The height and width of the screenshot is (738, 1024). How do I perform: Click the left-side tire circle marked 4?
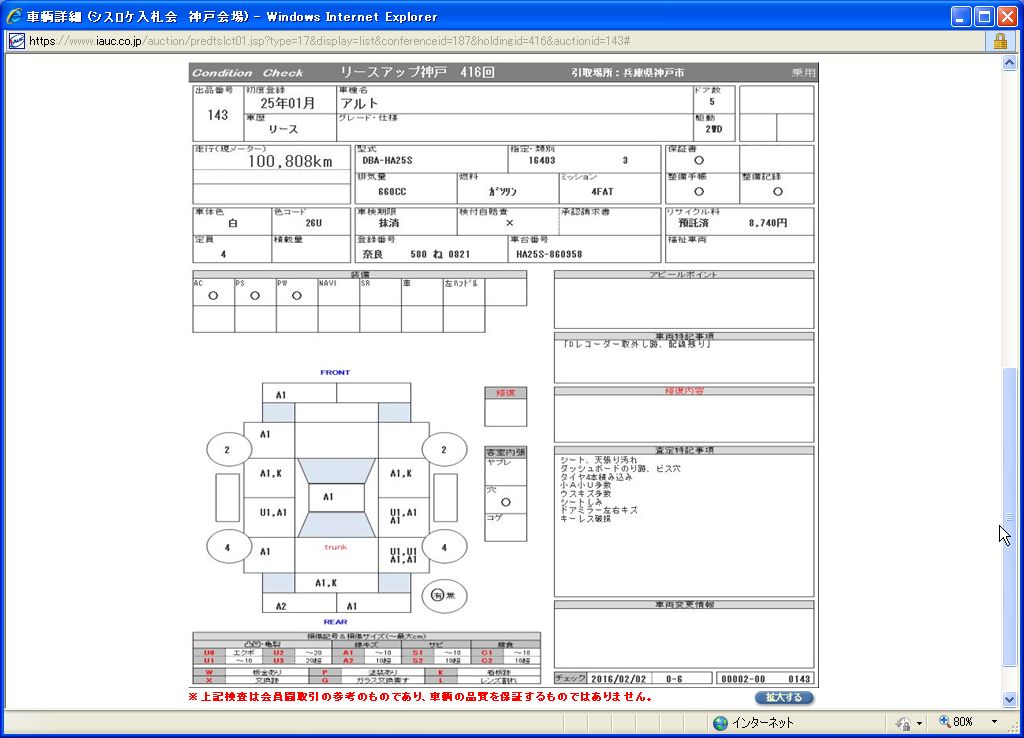point(227,547)
